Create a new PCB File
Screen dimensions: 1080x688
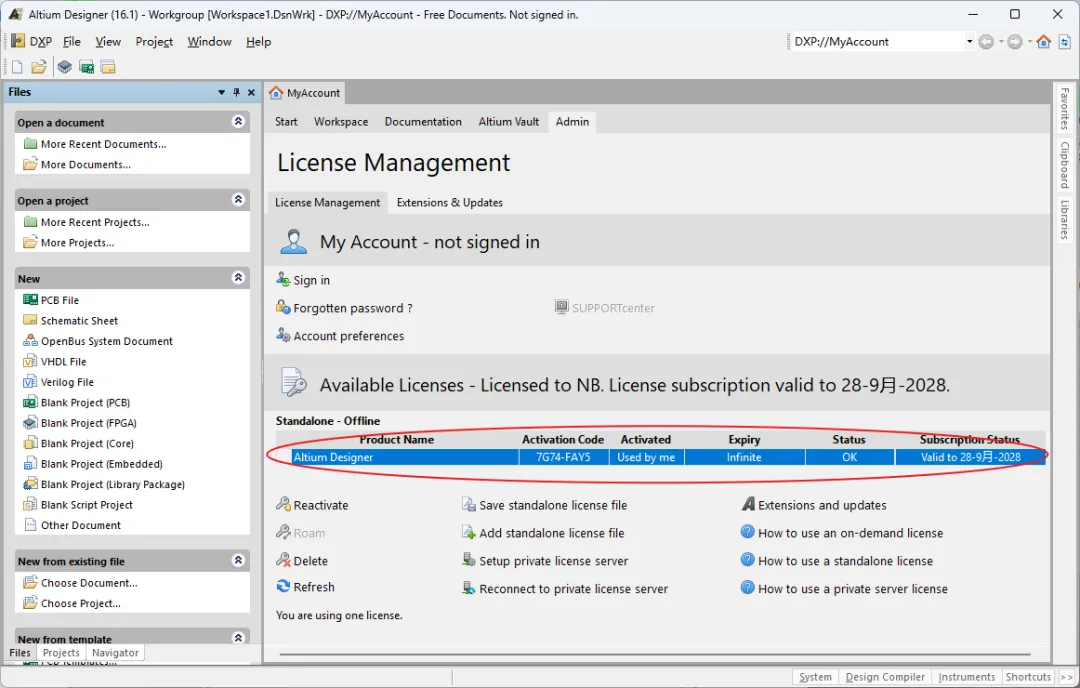click(x=60, y=300)
